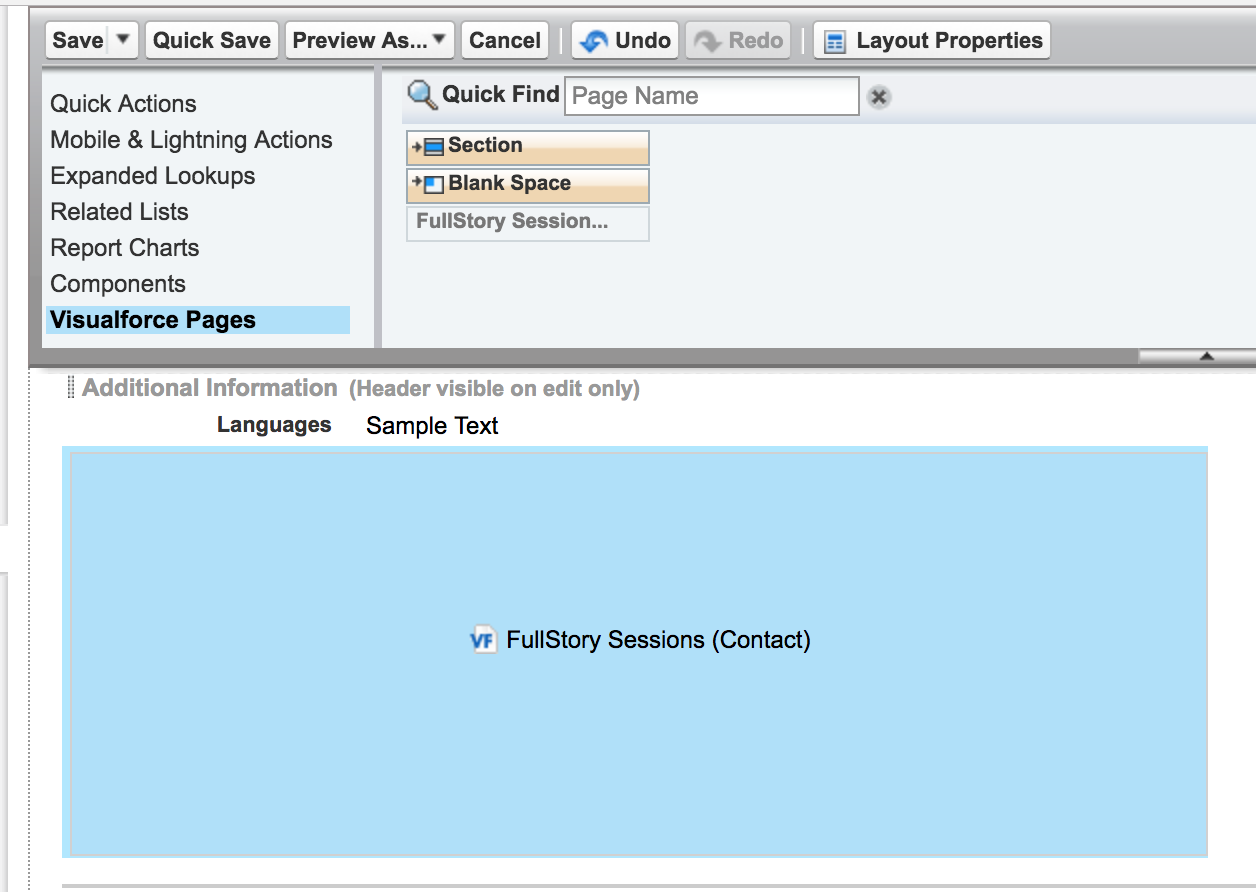The width and height of the screenshot is (1256, 892).
Task: Click the VF page icon
Action: pos(483,640)
